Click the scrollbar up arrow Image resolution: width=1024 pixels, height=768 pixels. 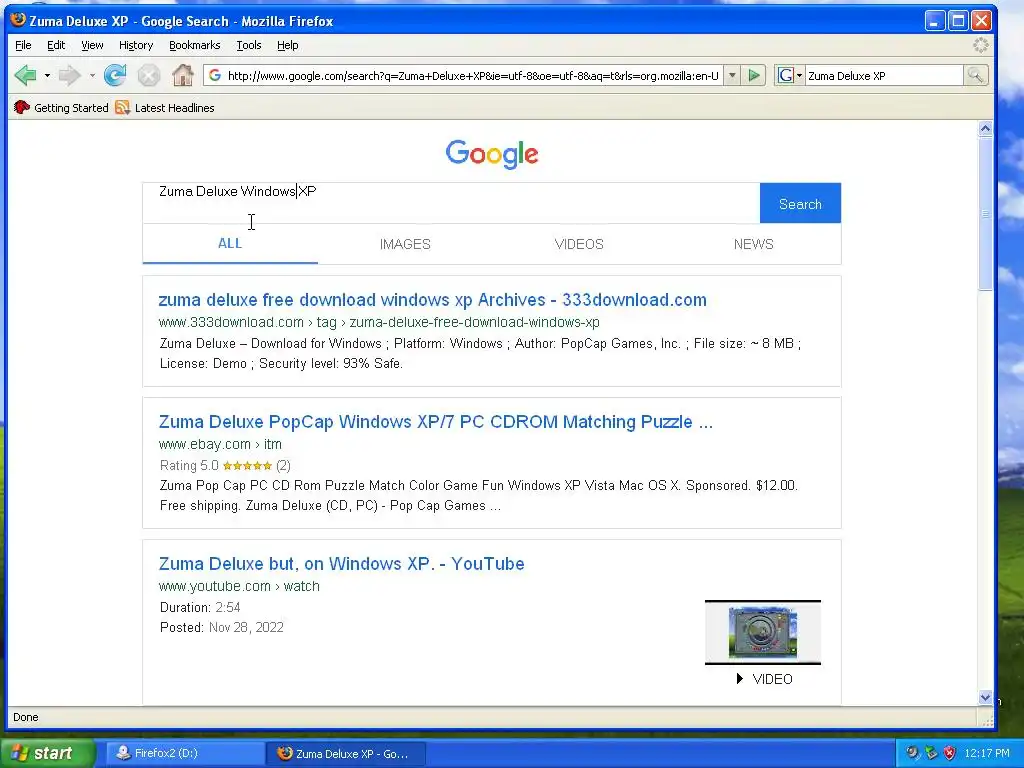click(985, 129)
